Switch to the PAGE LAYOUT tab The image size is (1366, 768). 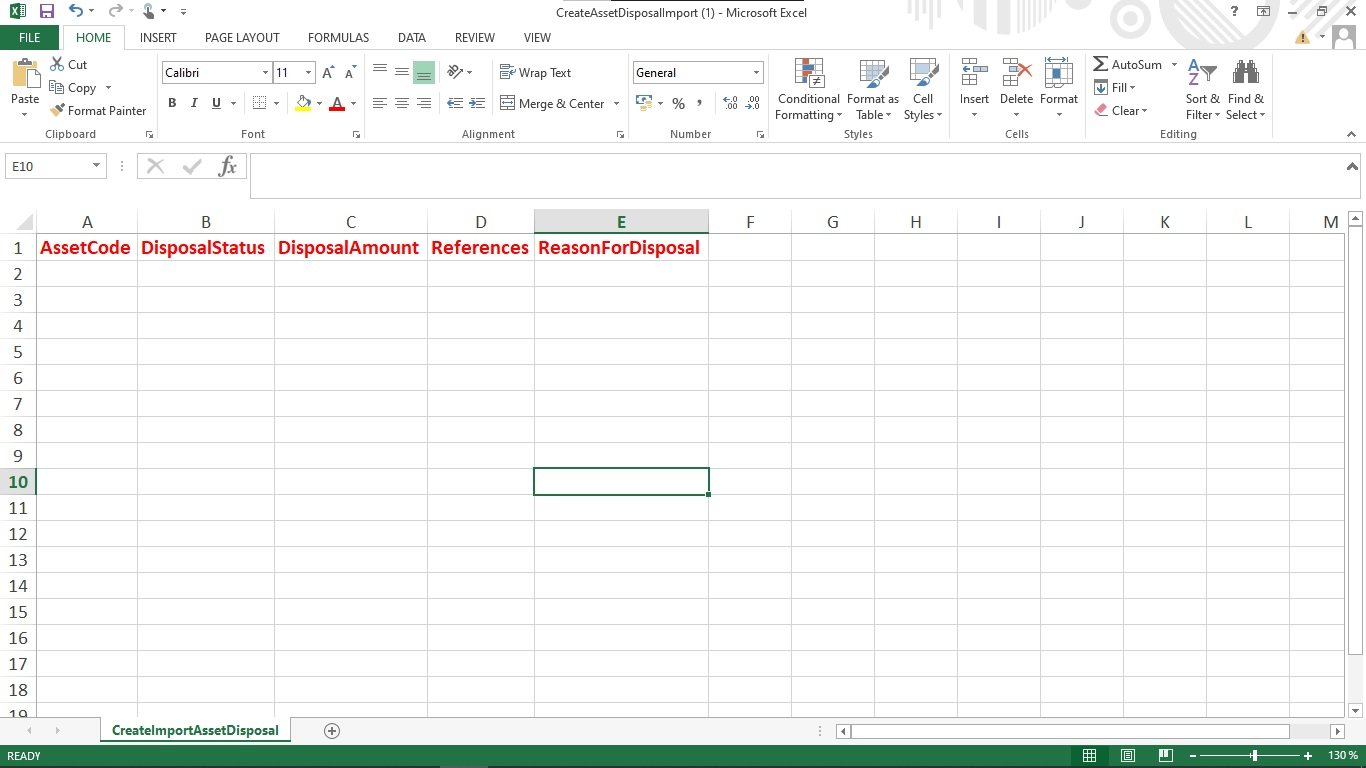tap(242, 38)
